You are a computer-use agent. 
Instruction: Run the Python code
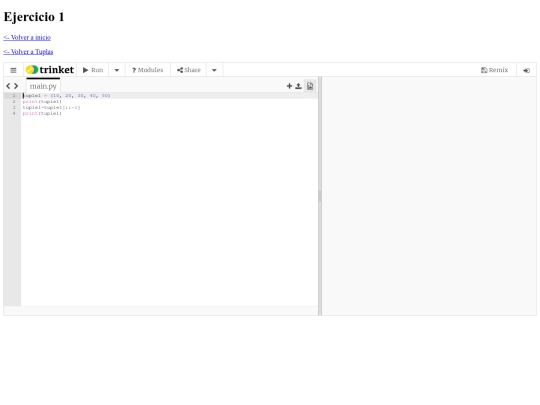pos(93,70)
